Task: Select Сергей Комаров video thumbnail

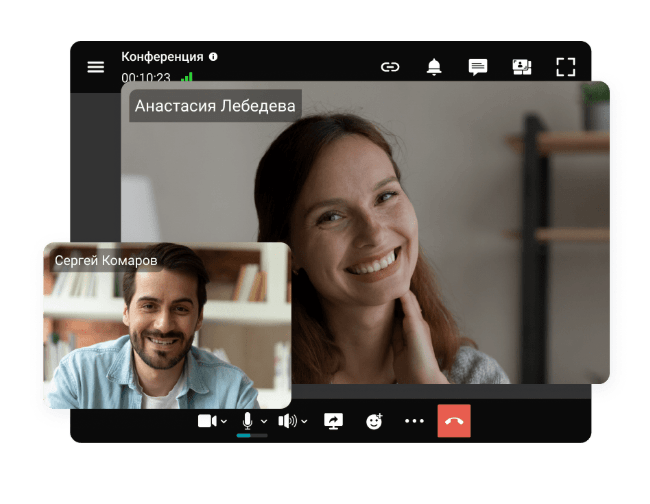Action: pos(167,326)
